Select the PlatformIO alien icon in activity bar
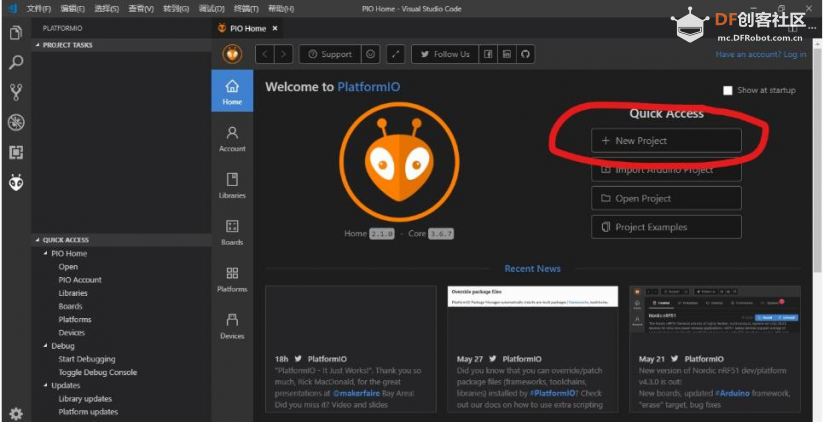 (x=16, y=182)
